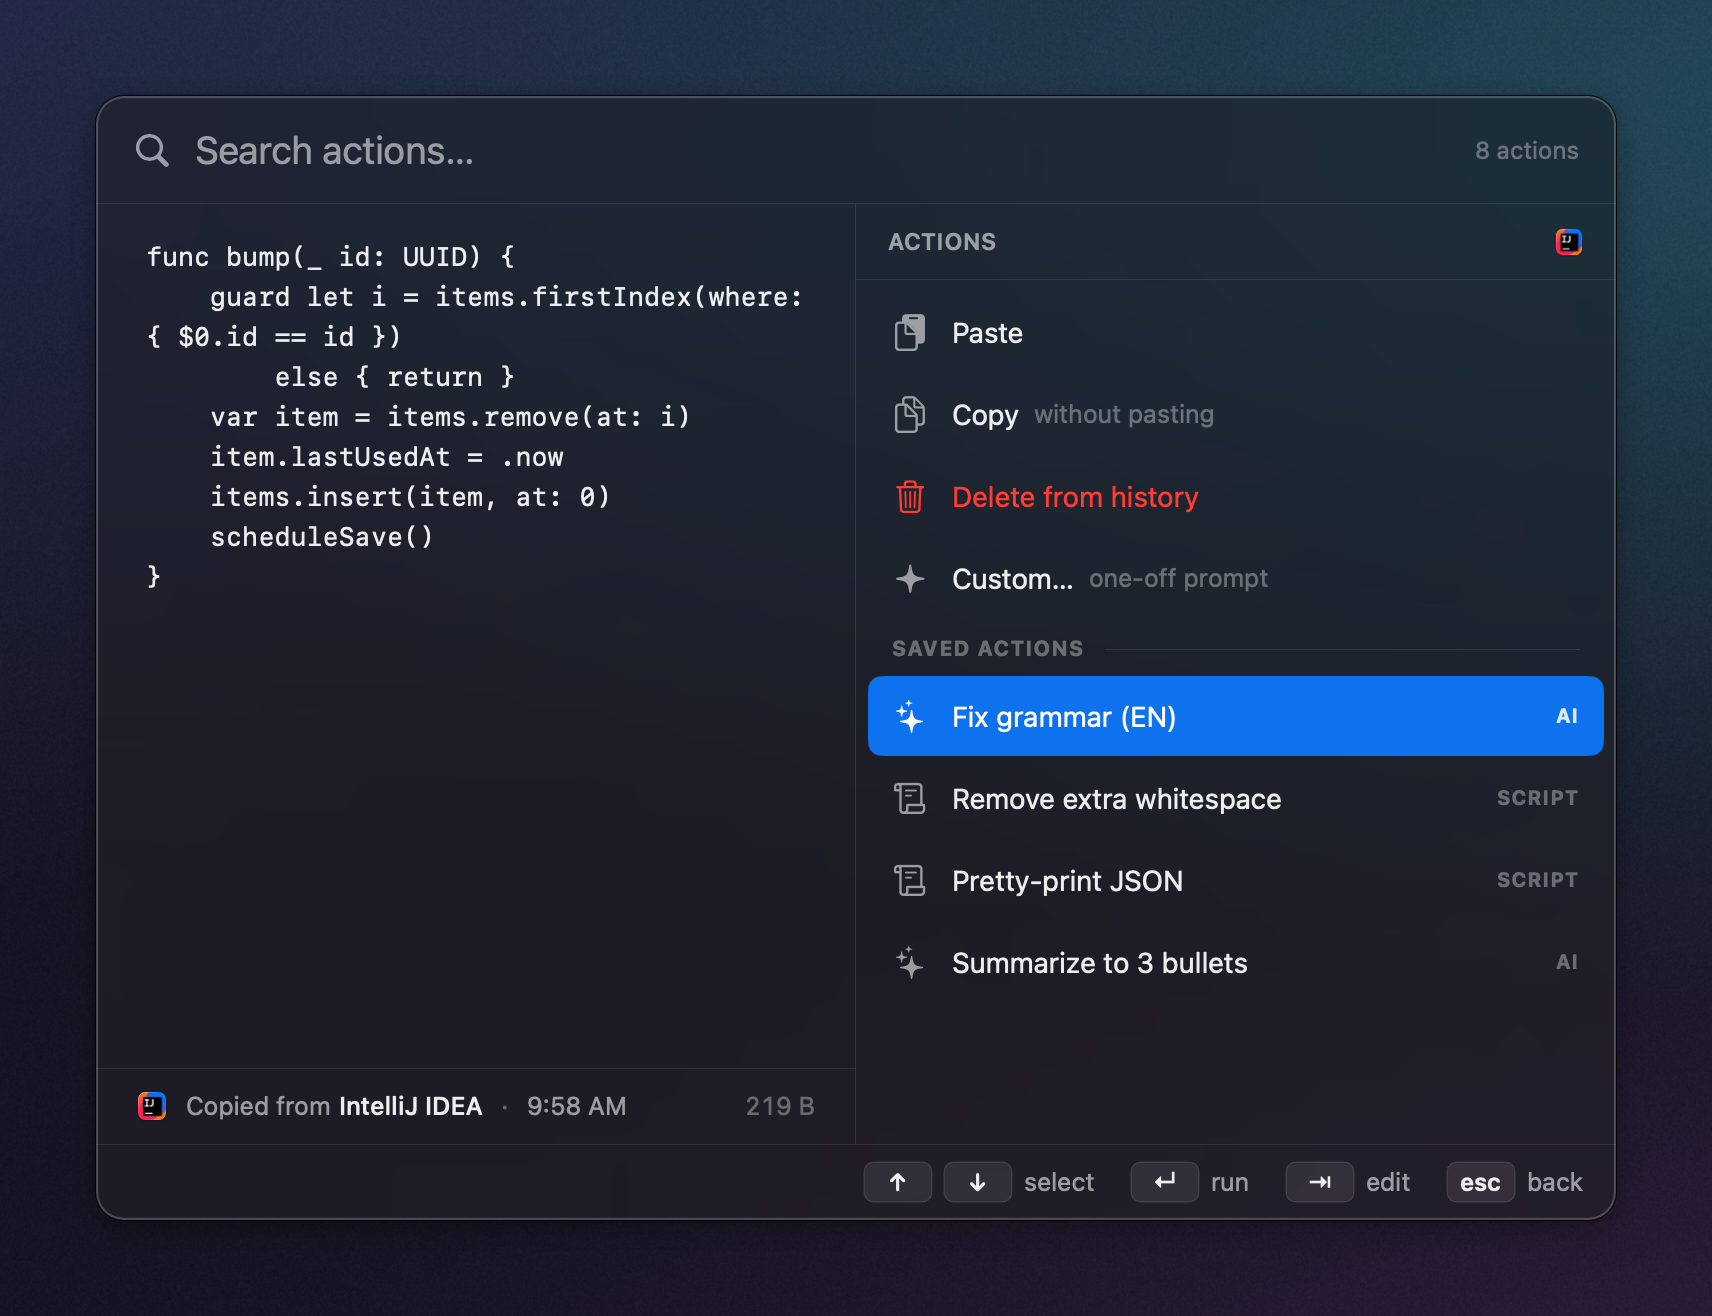Click the 9:58 AM timestamp
This screenshot has width=1712, height=1316.
(577, 1106)
